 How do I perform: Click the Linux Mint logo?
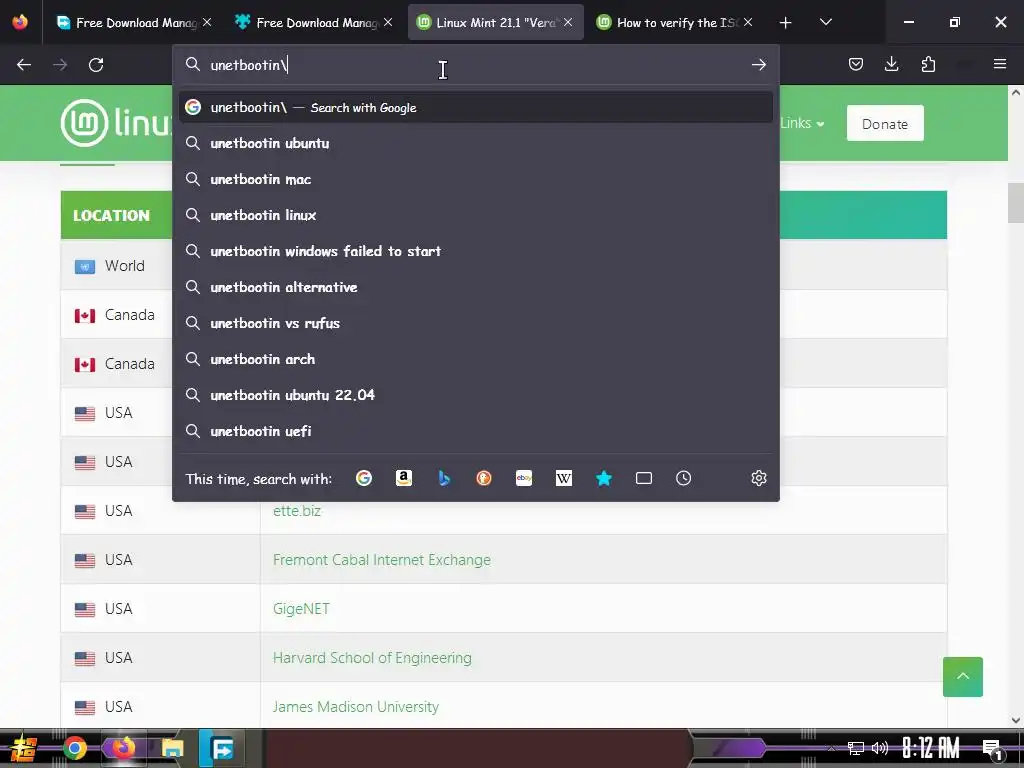tap(116, 123)
